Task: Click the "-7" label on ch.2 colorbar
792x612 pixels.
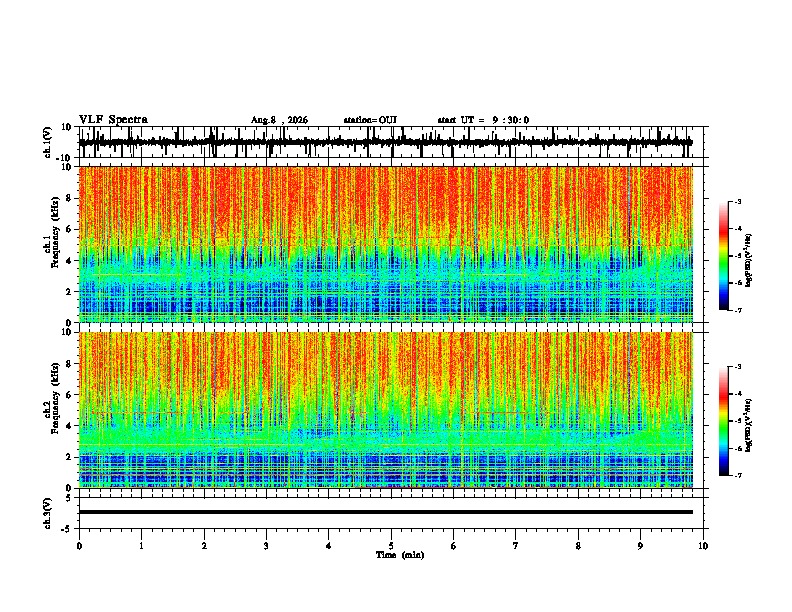Action: (738, 475)
